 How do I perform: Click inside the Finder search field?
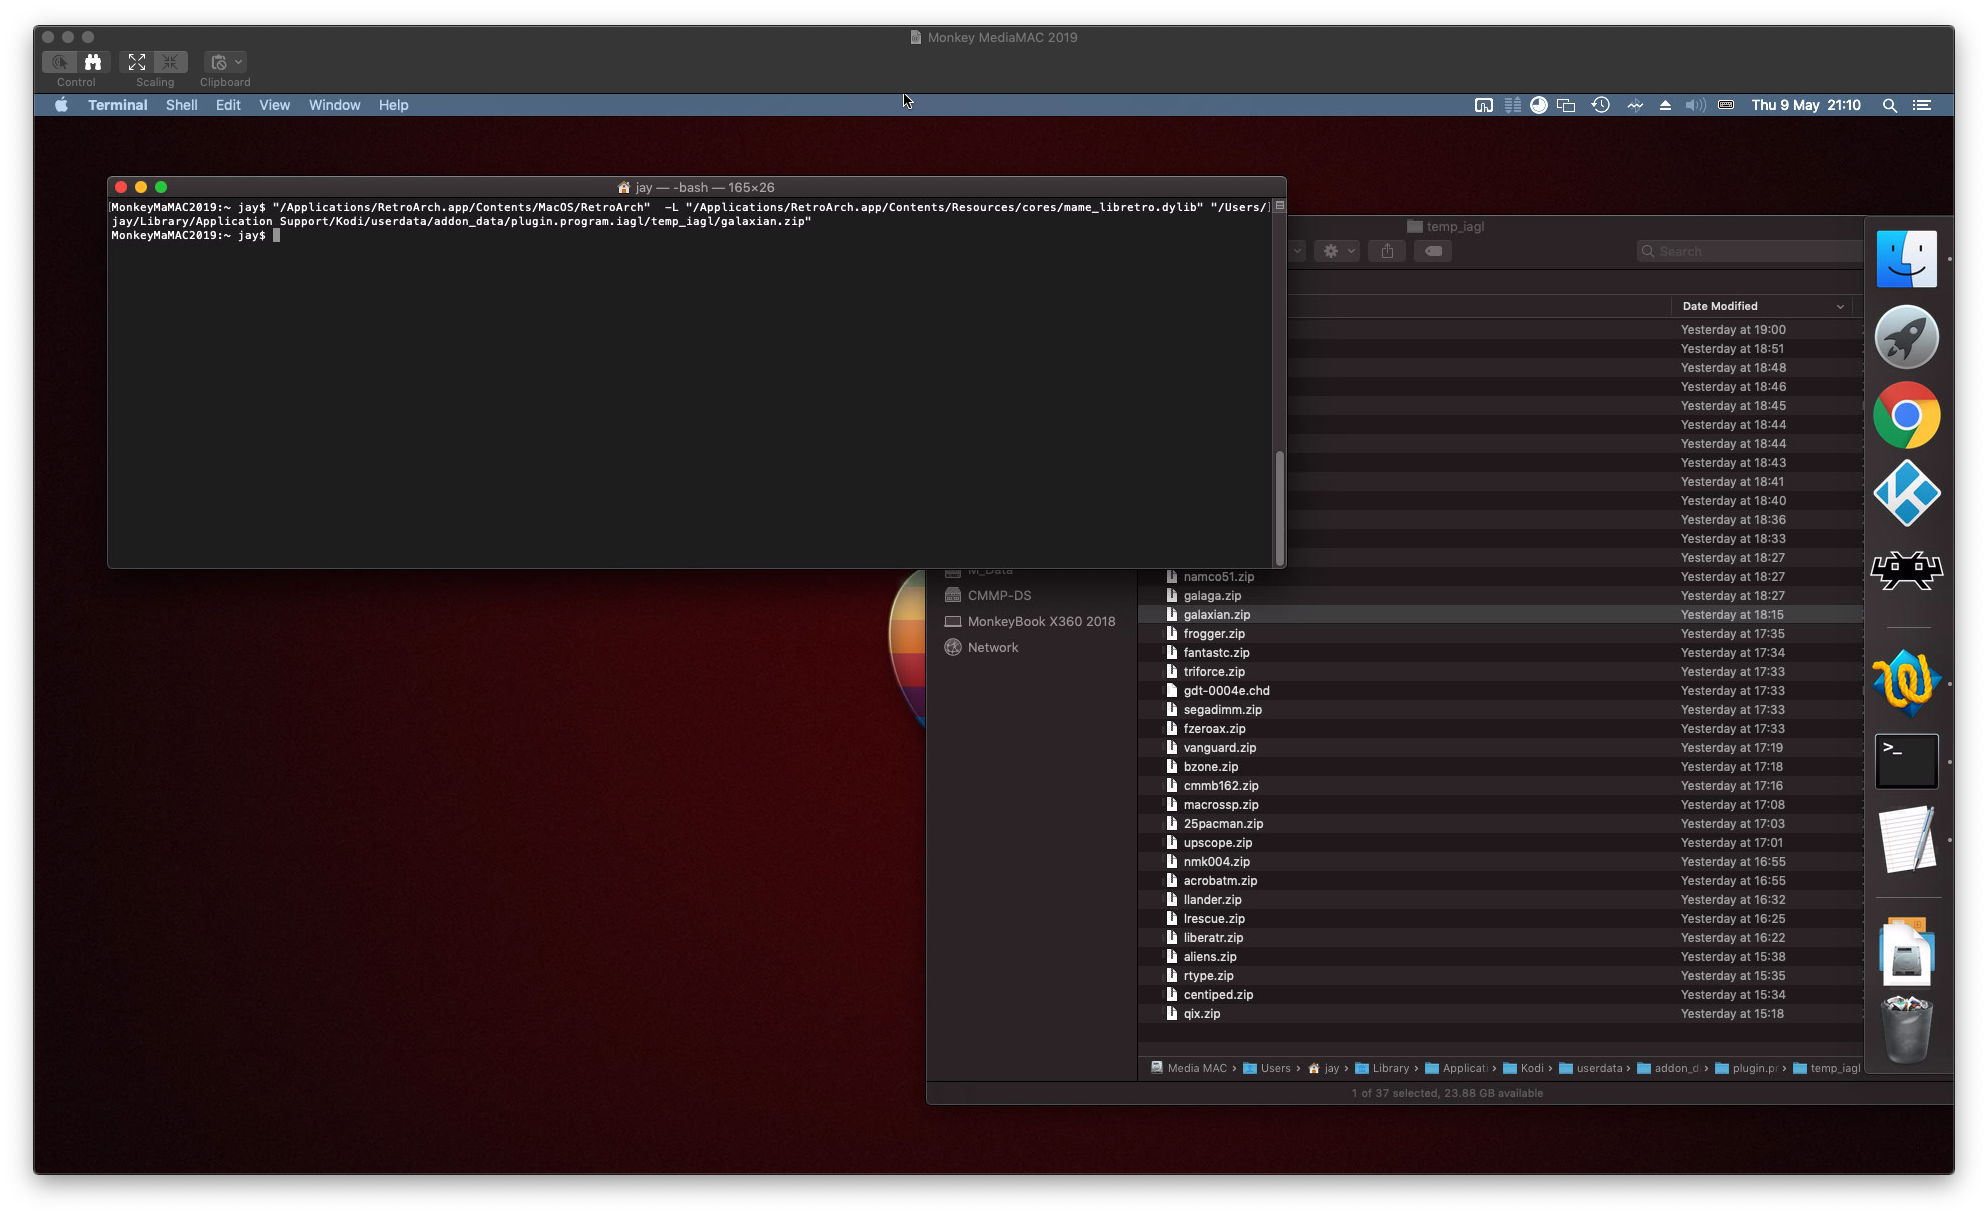pos(1748,250)
